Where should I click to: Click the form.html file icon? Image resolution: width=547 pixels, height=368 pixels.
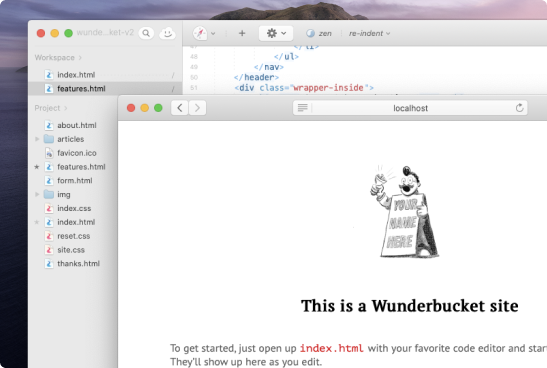49,180
